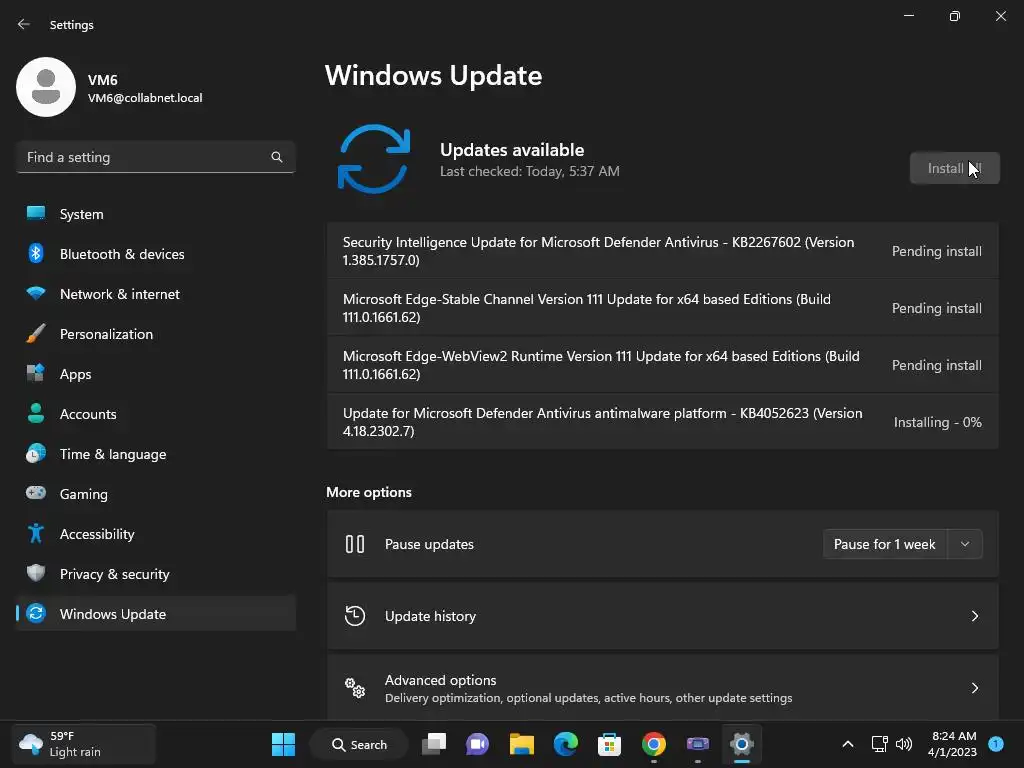Image resolution: width=1024 pixels, height=768 pixels.
Task: Click the Install all button
Action: (x=954, y=168)
